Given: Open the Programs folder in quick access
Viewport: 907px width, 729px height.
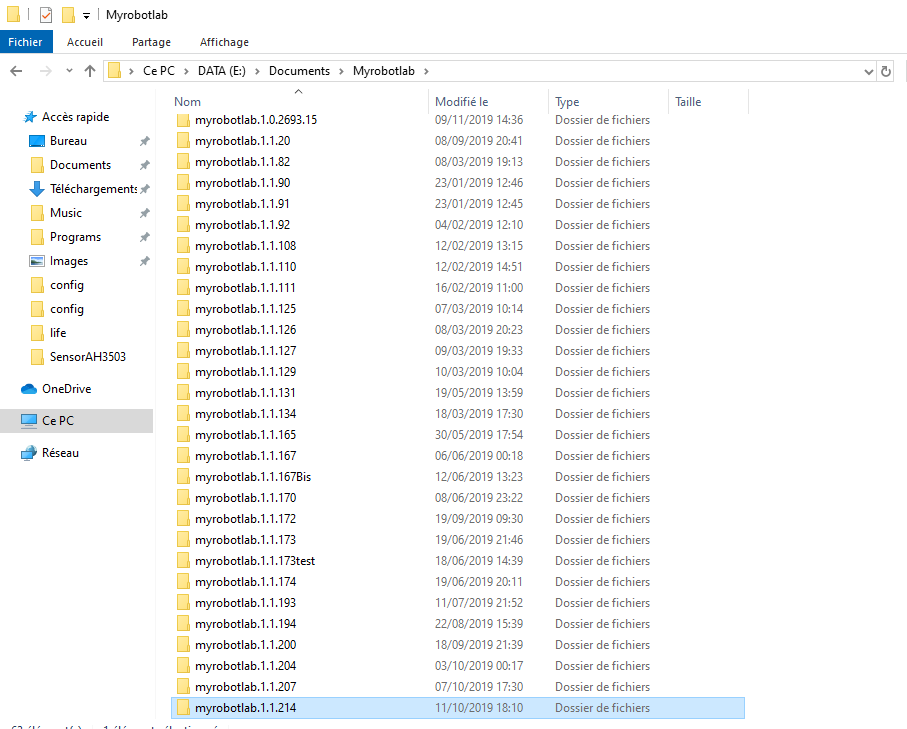Looking at the screenshot, I should (x=75, y=237).
